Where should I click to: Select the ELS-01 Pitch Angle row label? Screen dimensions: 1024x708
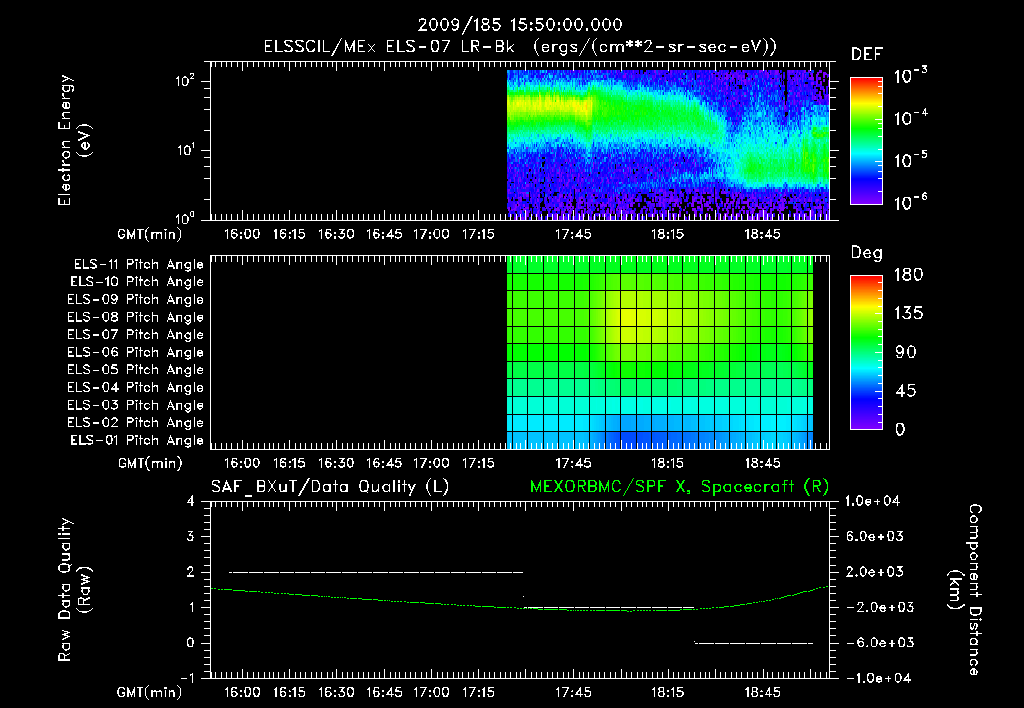pyautogui.click(x=137, y=440)
